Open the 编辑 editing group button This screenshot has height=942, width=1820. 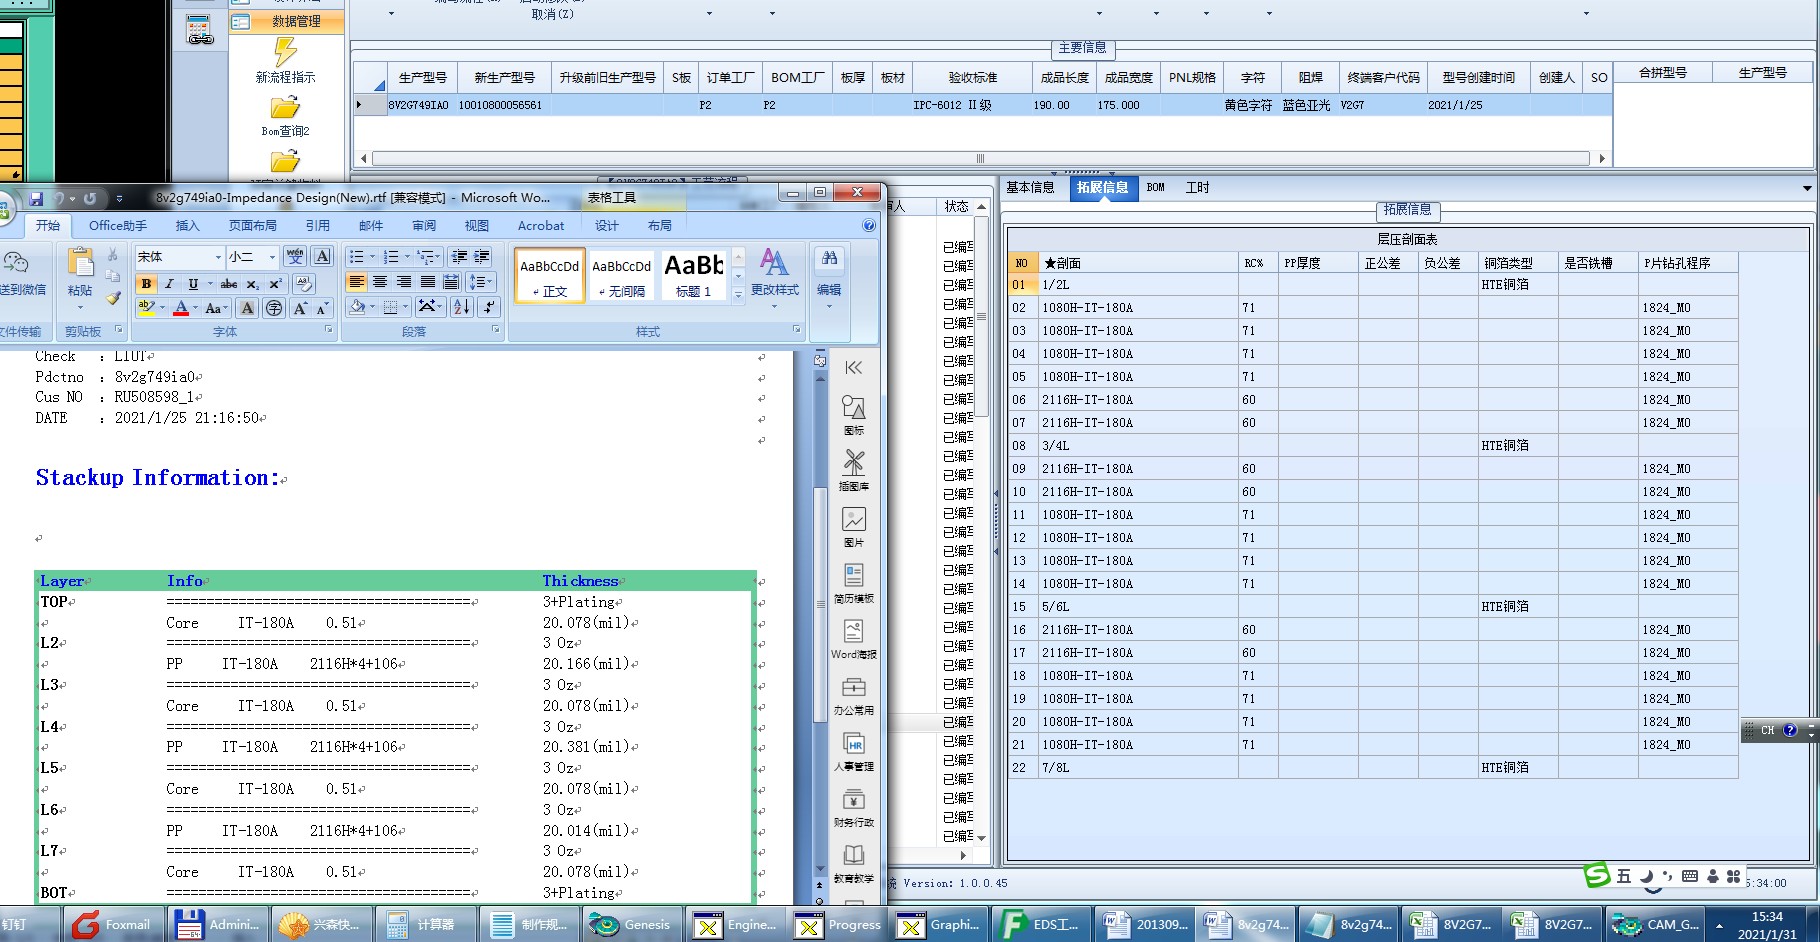pos(829,277)
